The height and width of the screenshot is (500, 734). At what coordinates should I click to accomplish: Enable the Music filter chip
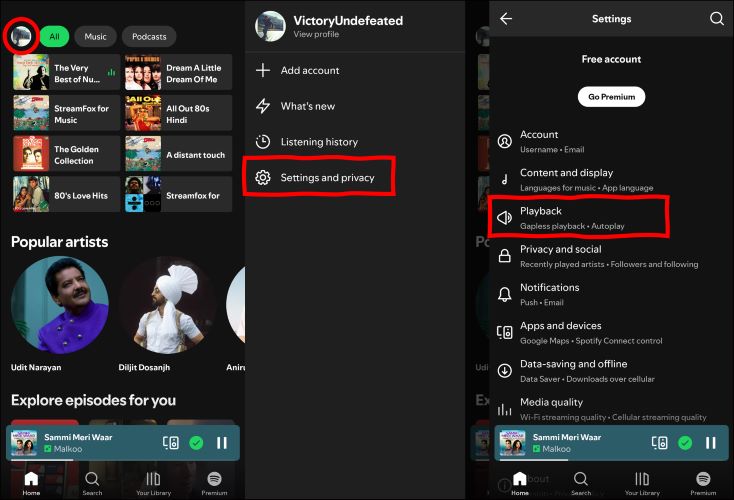(x=95, y=37)
